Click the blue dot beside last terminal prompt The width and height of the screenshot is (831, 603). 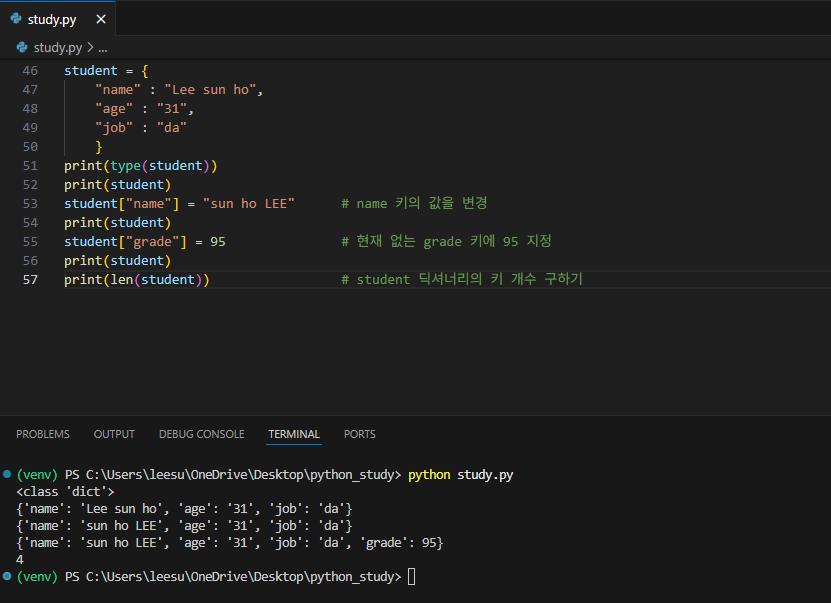[7, 575]
